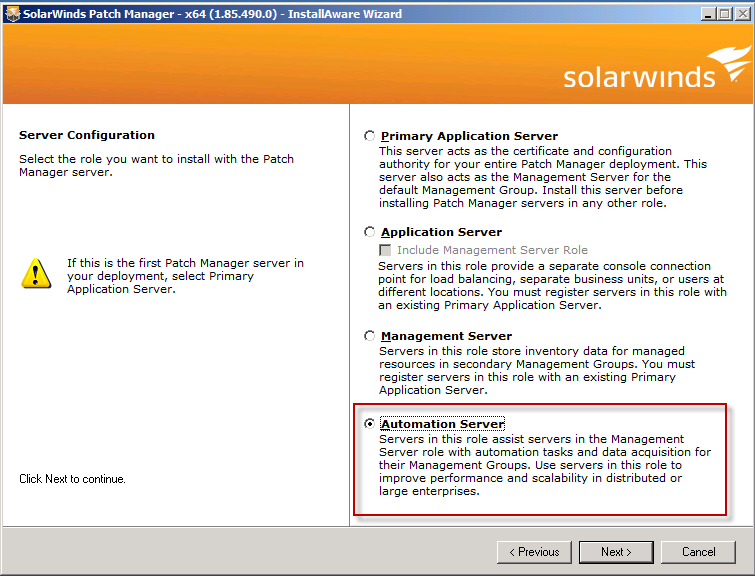Viewport: 755px width, 576px height.
Task: Click the installer icon in the title bar
Action: pos(12,14)
